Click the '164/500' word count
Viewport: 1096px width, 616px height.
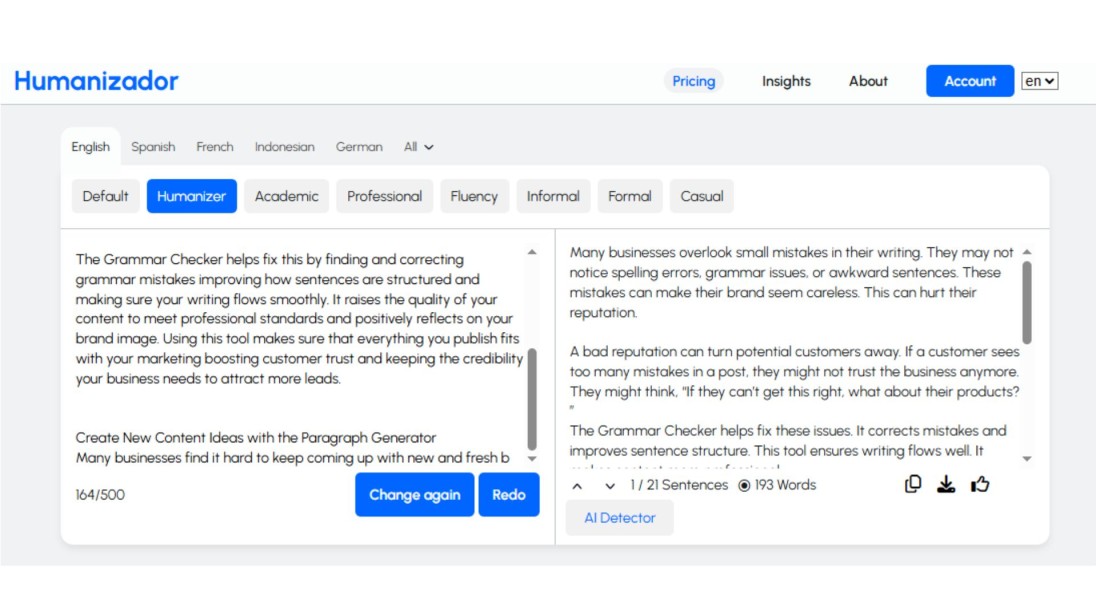click(100, 495)
